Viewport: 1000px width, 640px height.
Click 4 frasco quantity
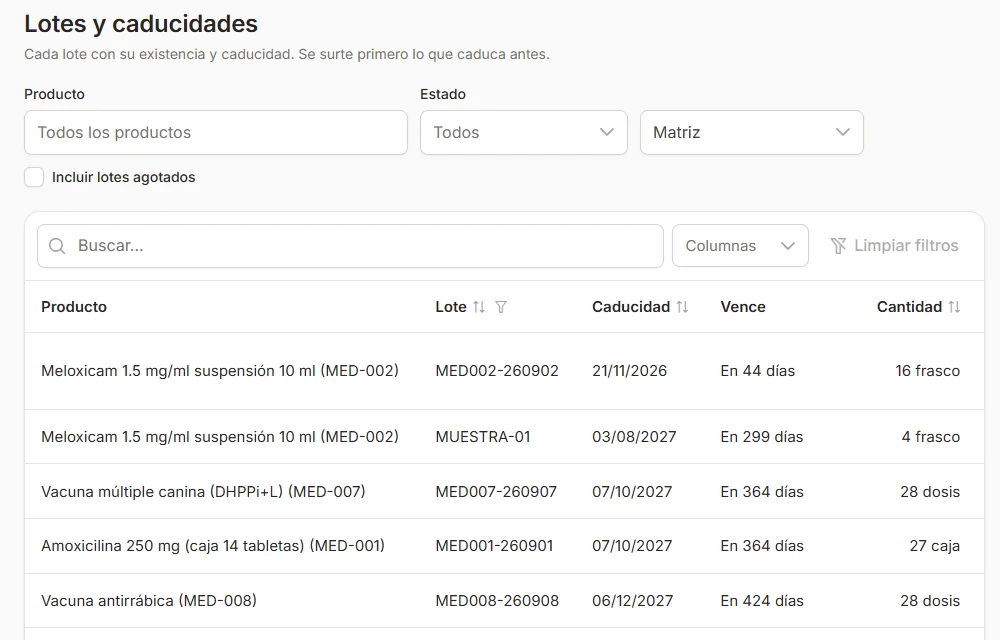click(x=931, y=437)
